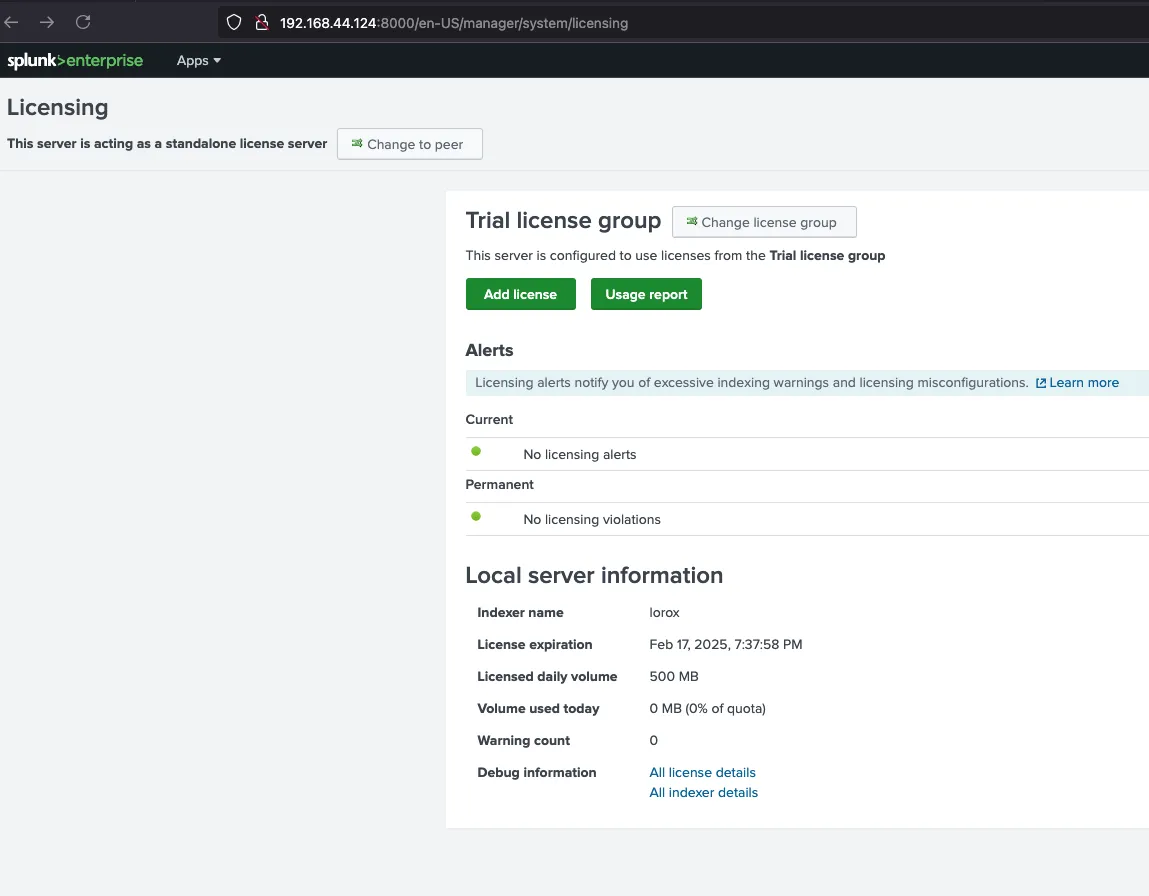Open the Change license group option
1149x896 pixels.
pos(764,222)
